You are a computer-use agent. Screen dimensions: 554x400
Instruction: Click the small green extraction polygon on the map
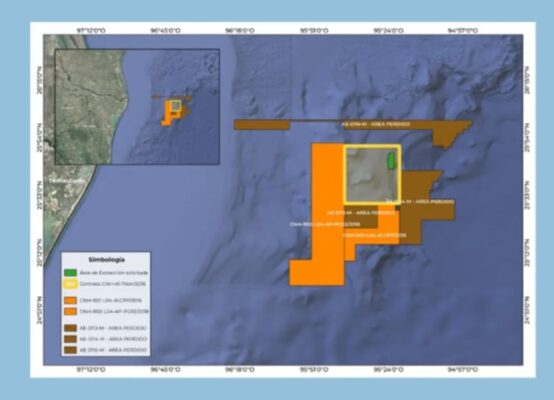point(391,160)
